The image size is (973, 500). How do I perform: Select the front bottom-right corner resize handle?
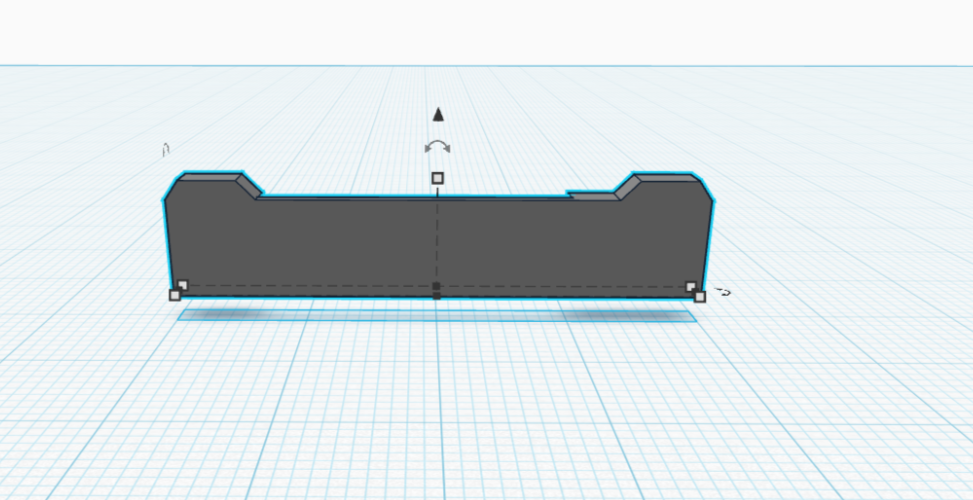tap(699, 296)
